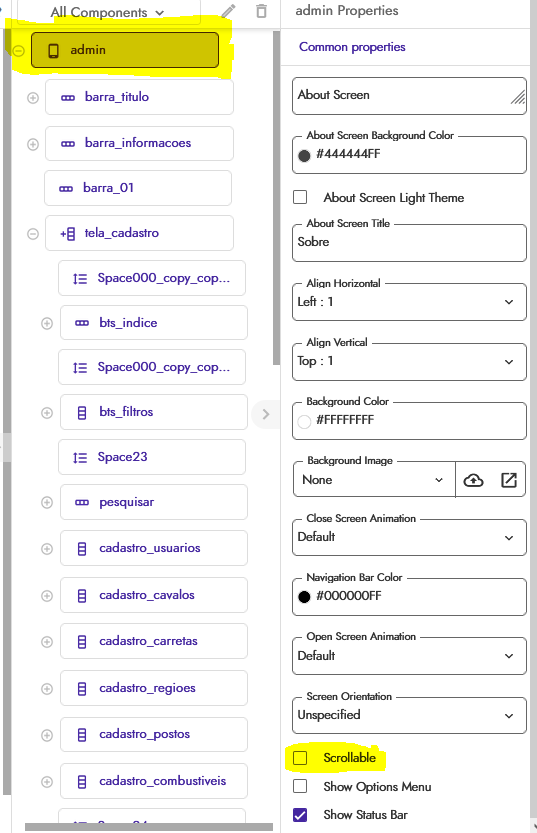Screen dimensions: 537x833
Task: Click Navigation Bar Color black swatch
Action: point(304,597)
